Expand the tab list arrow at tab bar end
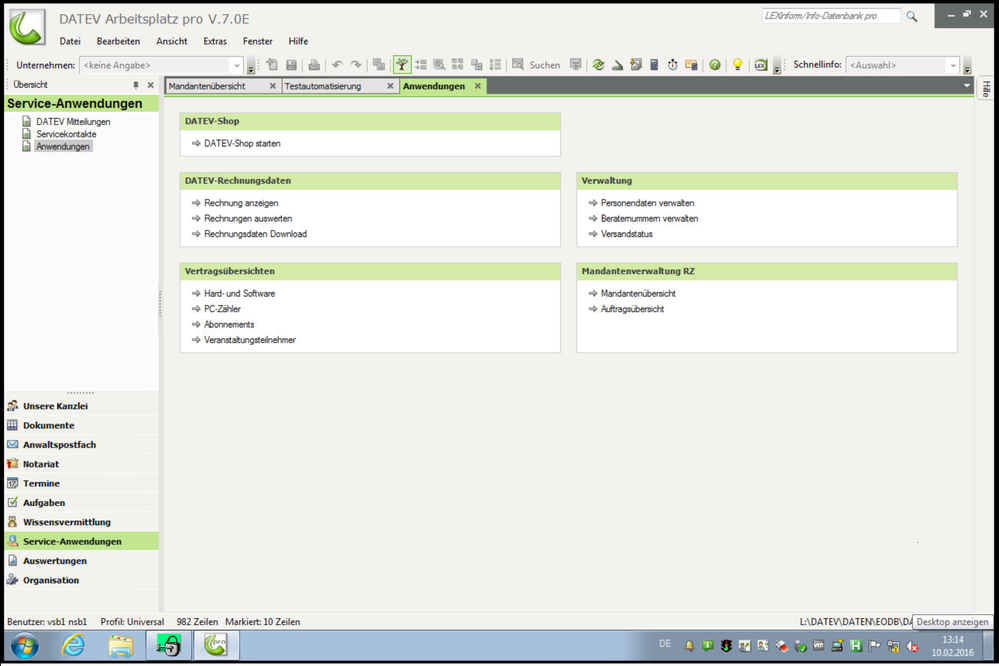The width and height of the screenshot is (999, 666). 967,86
